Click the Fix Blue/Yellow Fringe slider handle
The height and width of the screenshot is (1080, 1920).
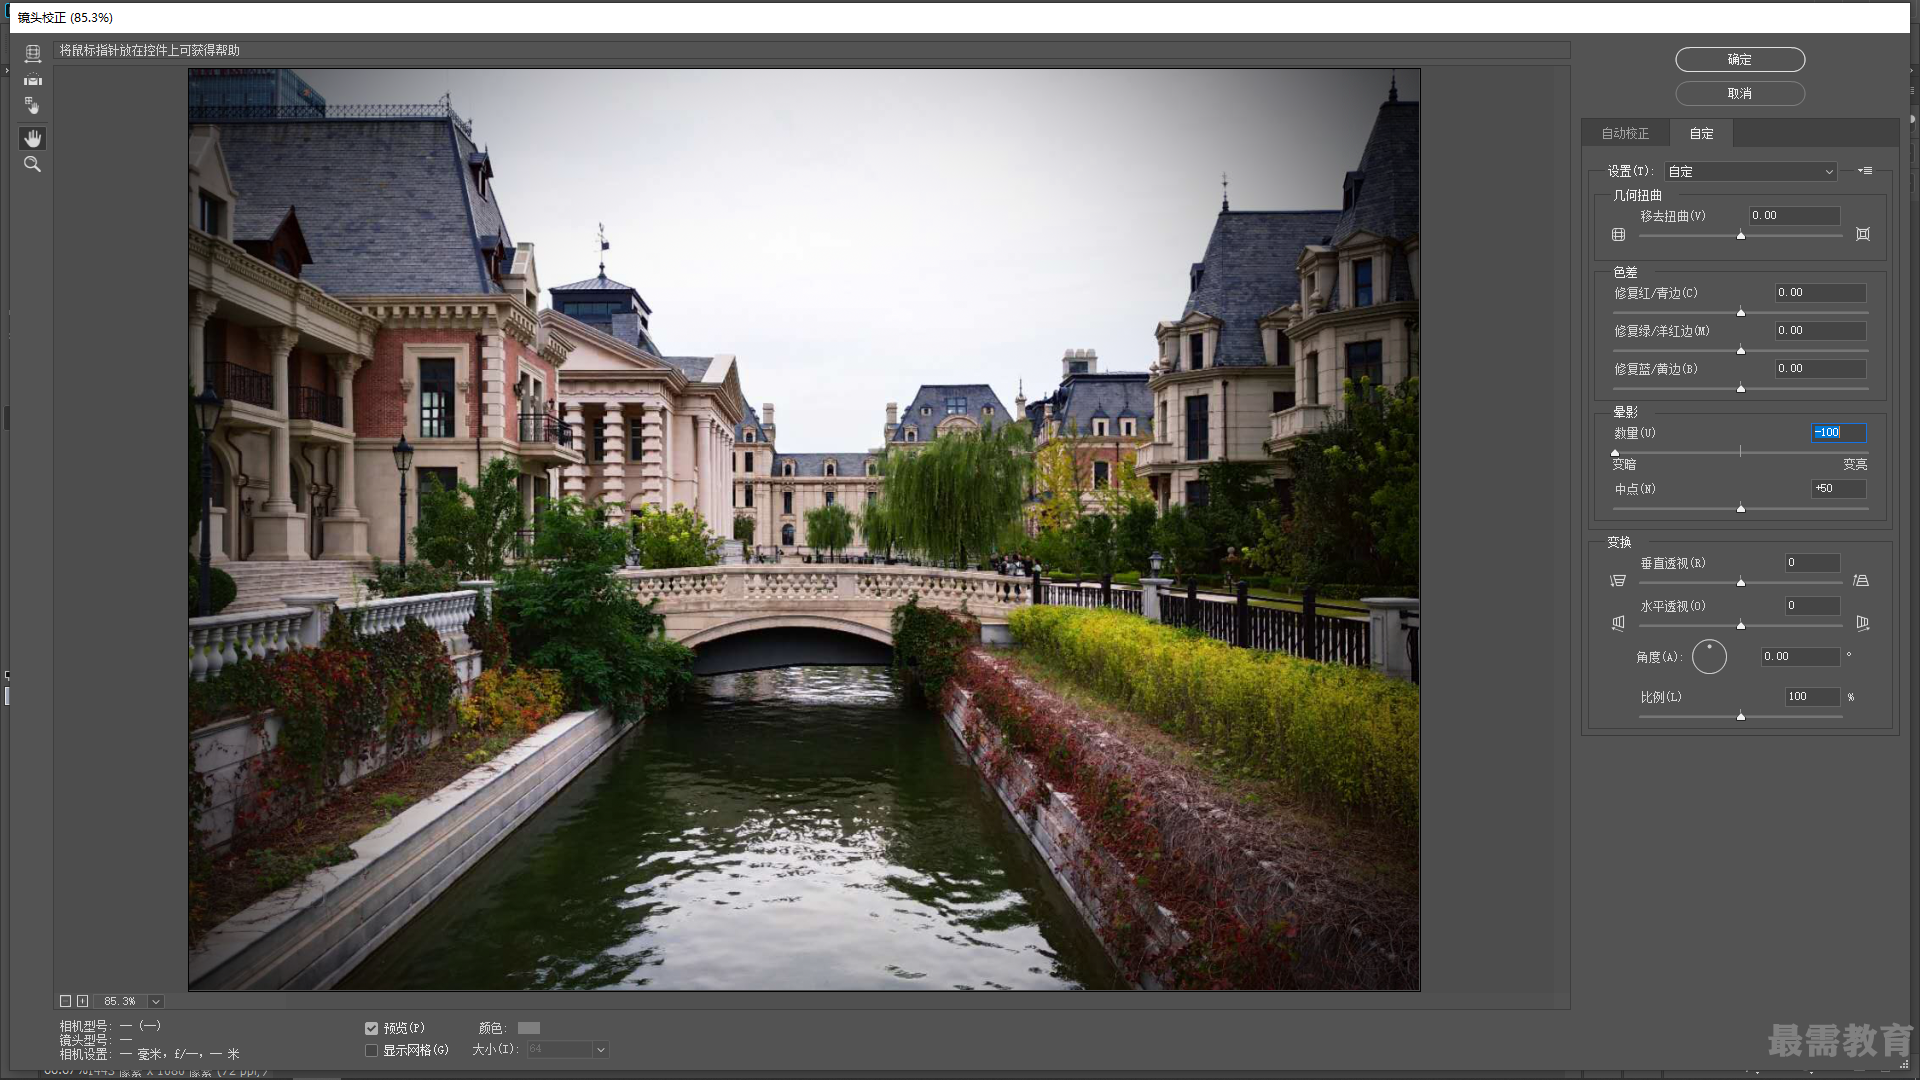[1741, 389]
